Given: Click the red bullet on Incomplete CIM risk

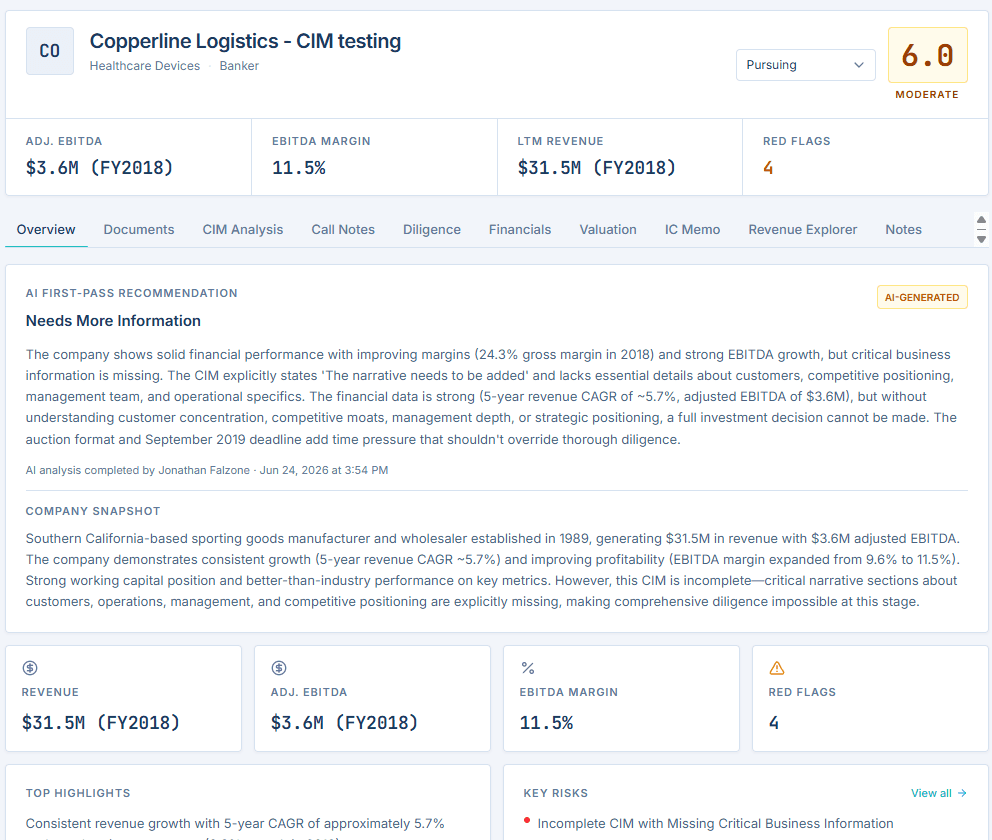Looking at the screenshot, I should point(526,821).
